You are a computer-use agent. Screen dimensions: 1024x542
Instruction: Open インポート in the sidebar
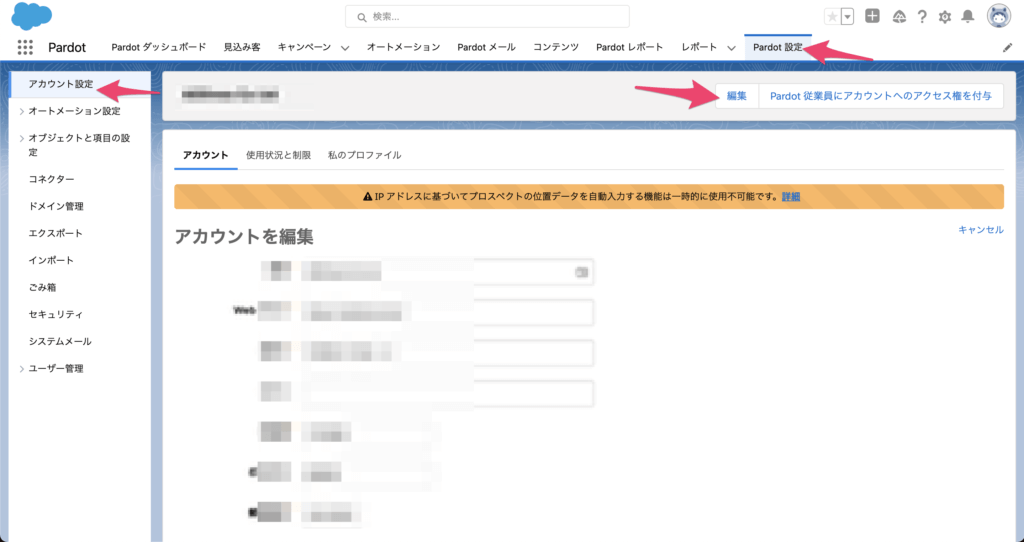tap(51, 260)
